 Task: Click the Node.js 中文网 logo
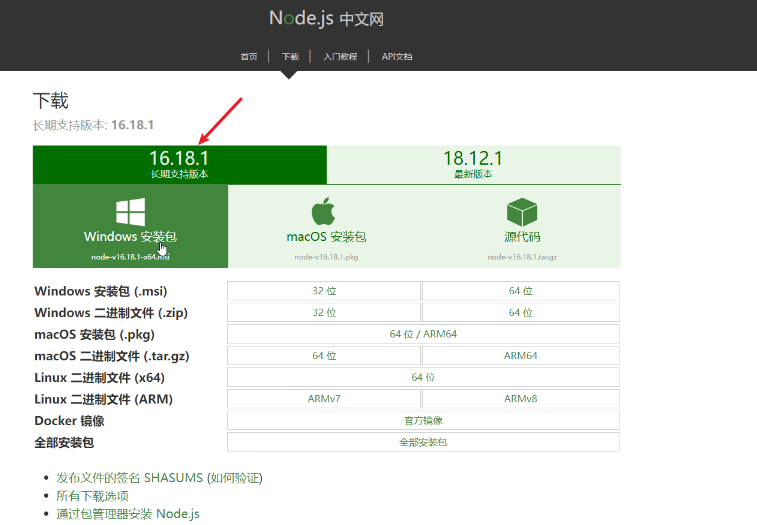click(326, 19)
